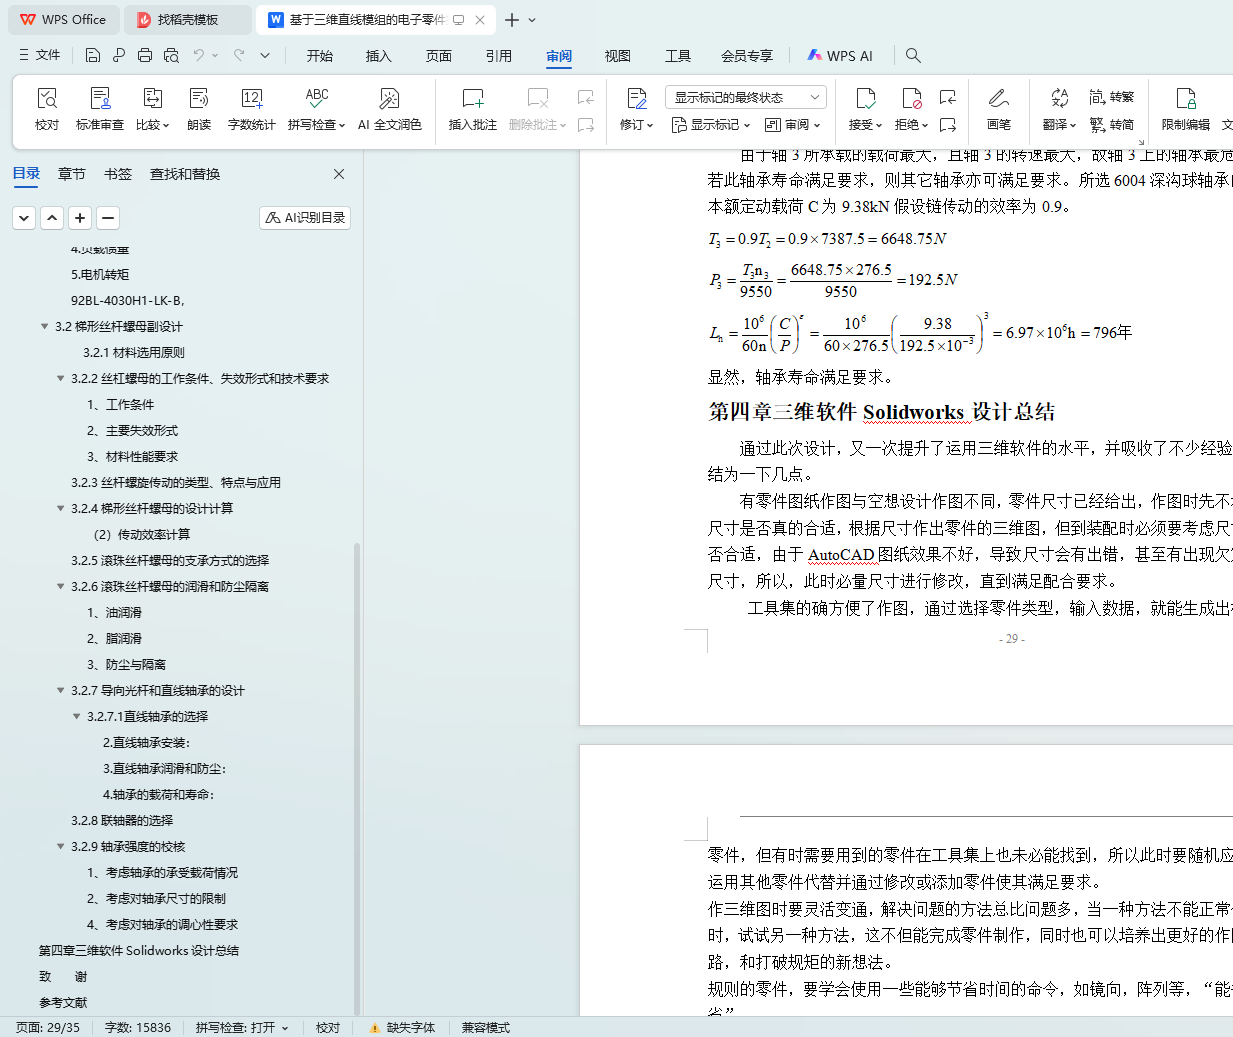
Task: Click the minus icon in outline toolbar
Action: (108, 217)
